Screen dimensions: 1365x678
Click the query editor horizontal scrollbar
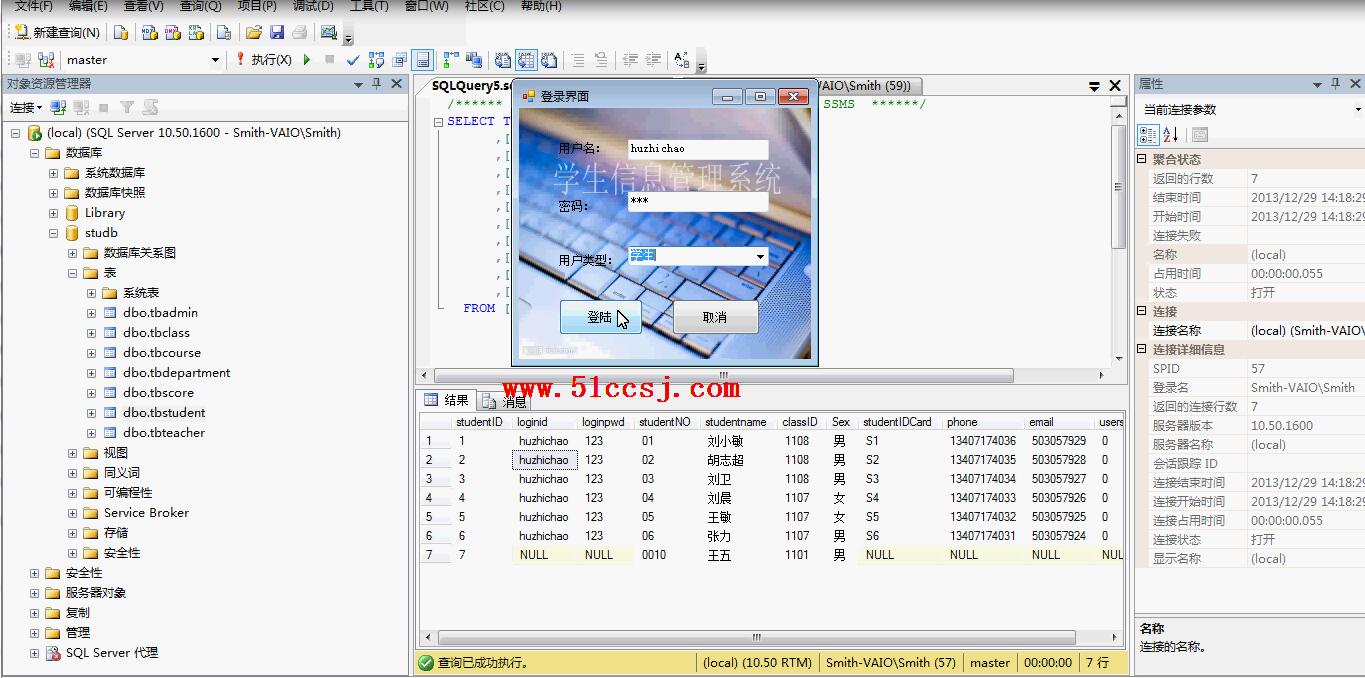tap(722, 376)
